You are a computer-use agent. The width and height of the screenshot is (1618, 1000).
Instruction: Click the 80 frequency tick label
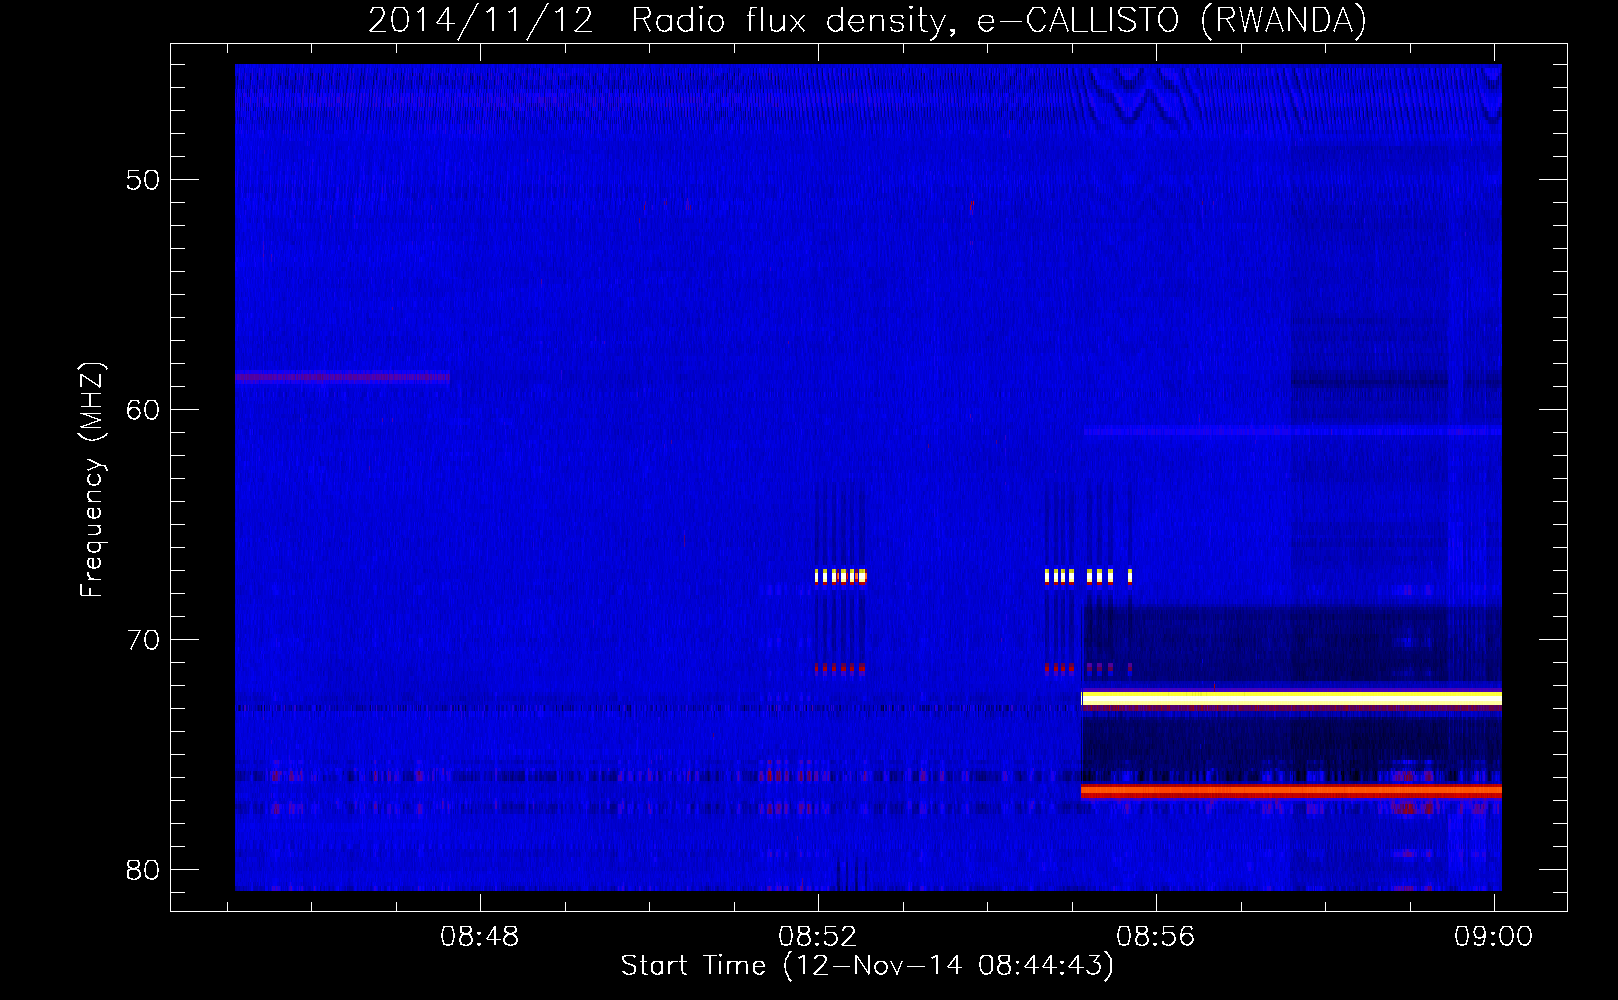coord(143,870)
